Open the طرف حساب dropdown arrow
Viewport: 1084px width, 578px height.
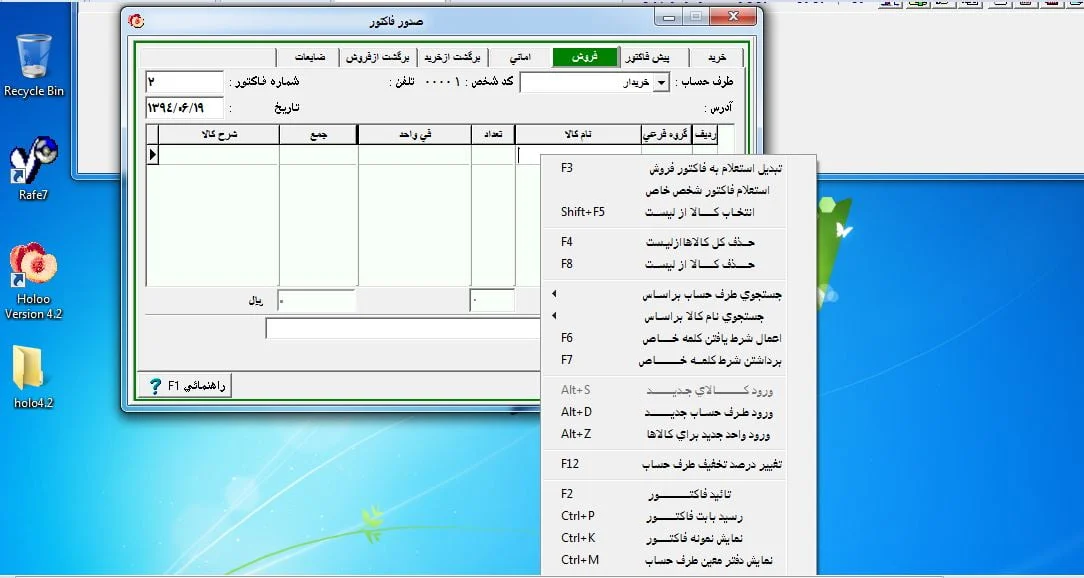coord(662,83)
